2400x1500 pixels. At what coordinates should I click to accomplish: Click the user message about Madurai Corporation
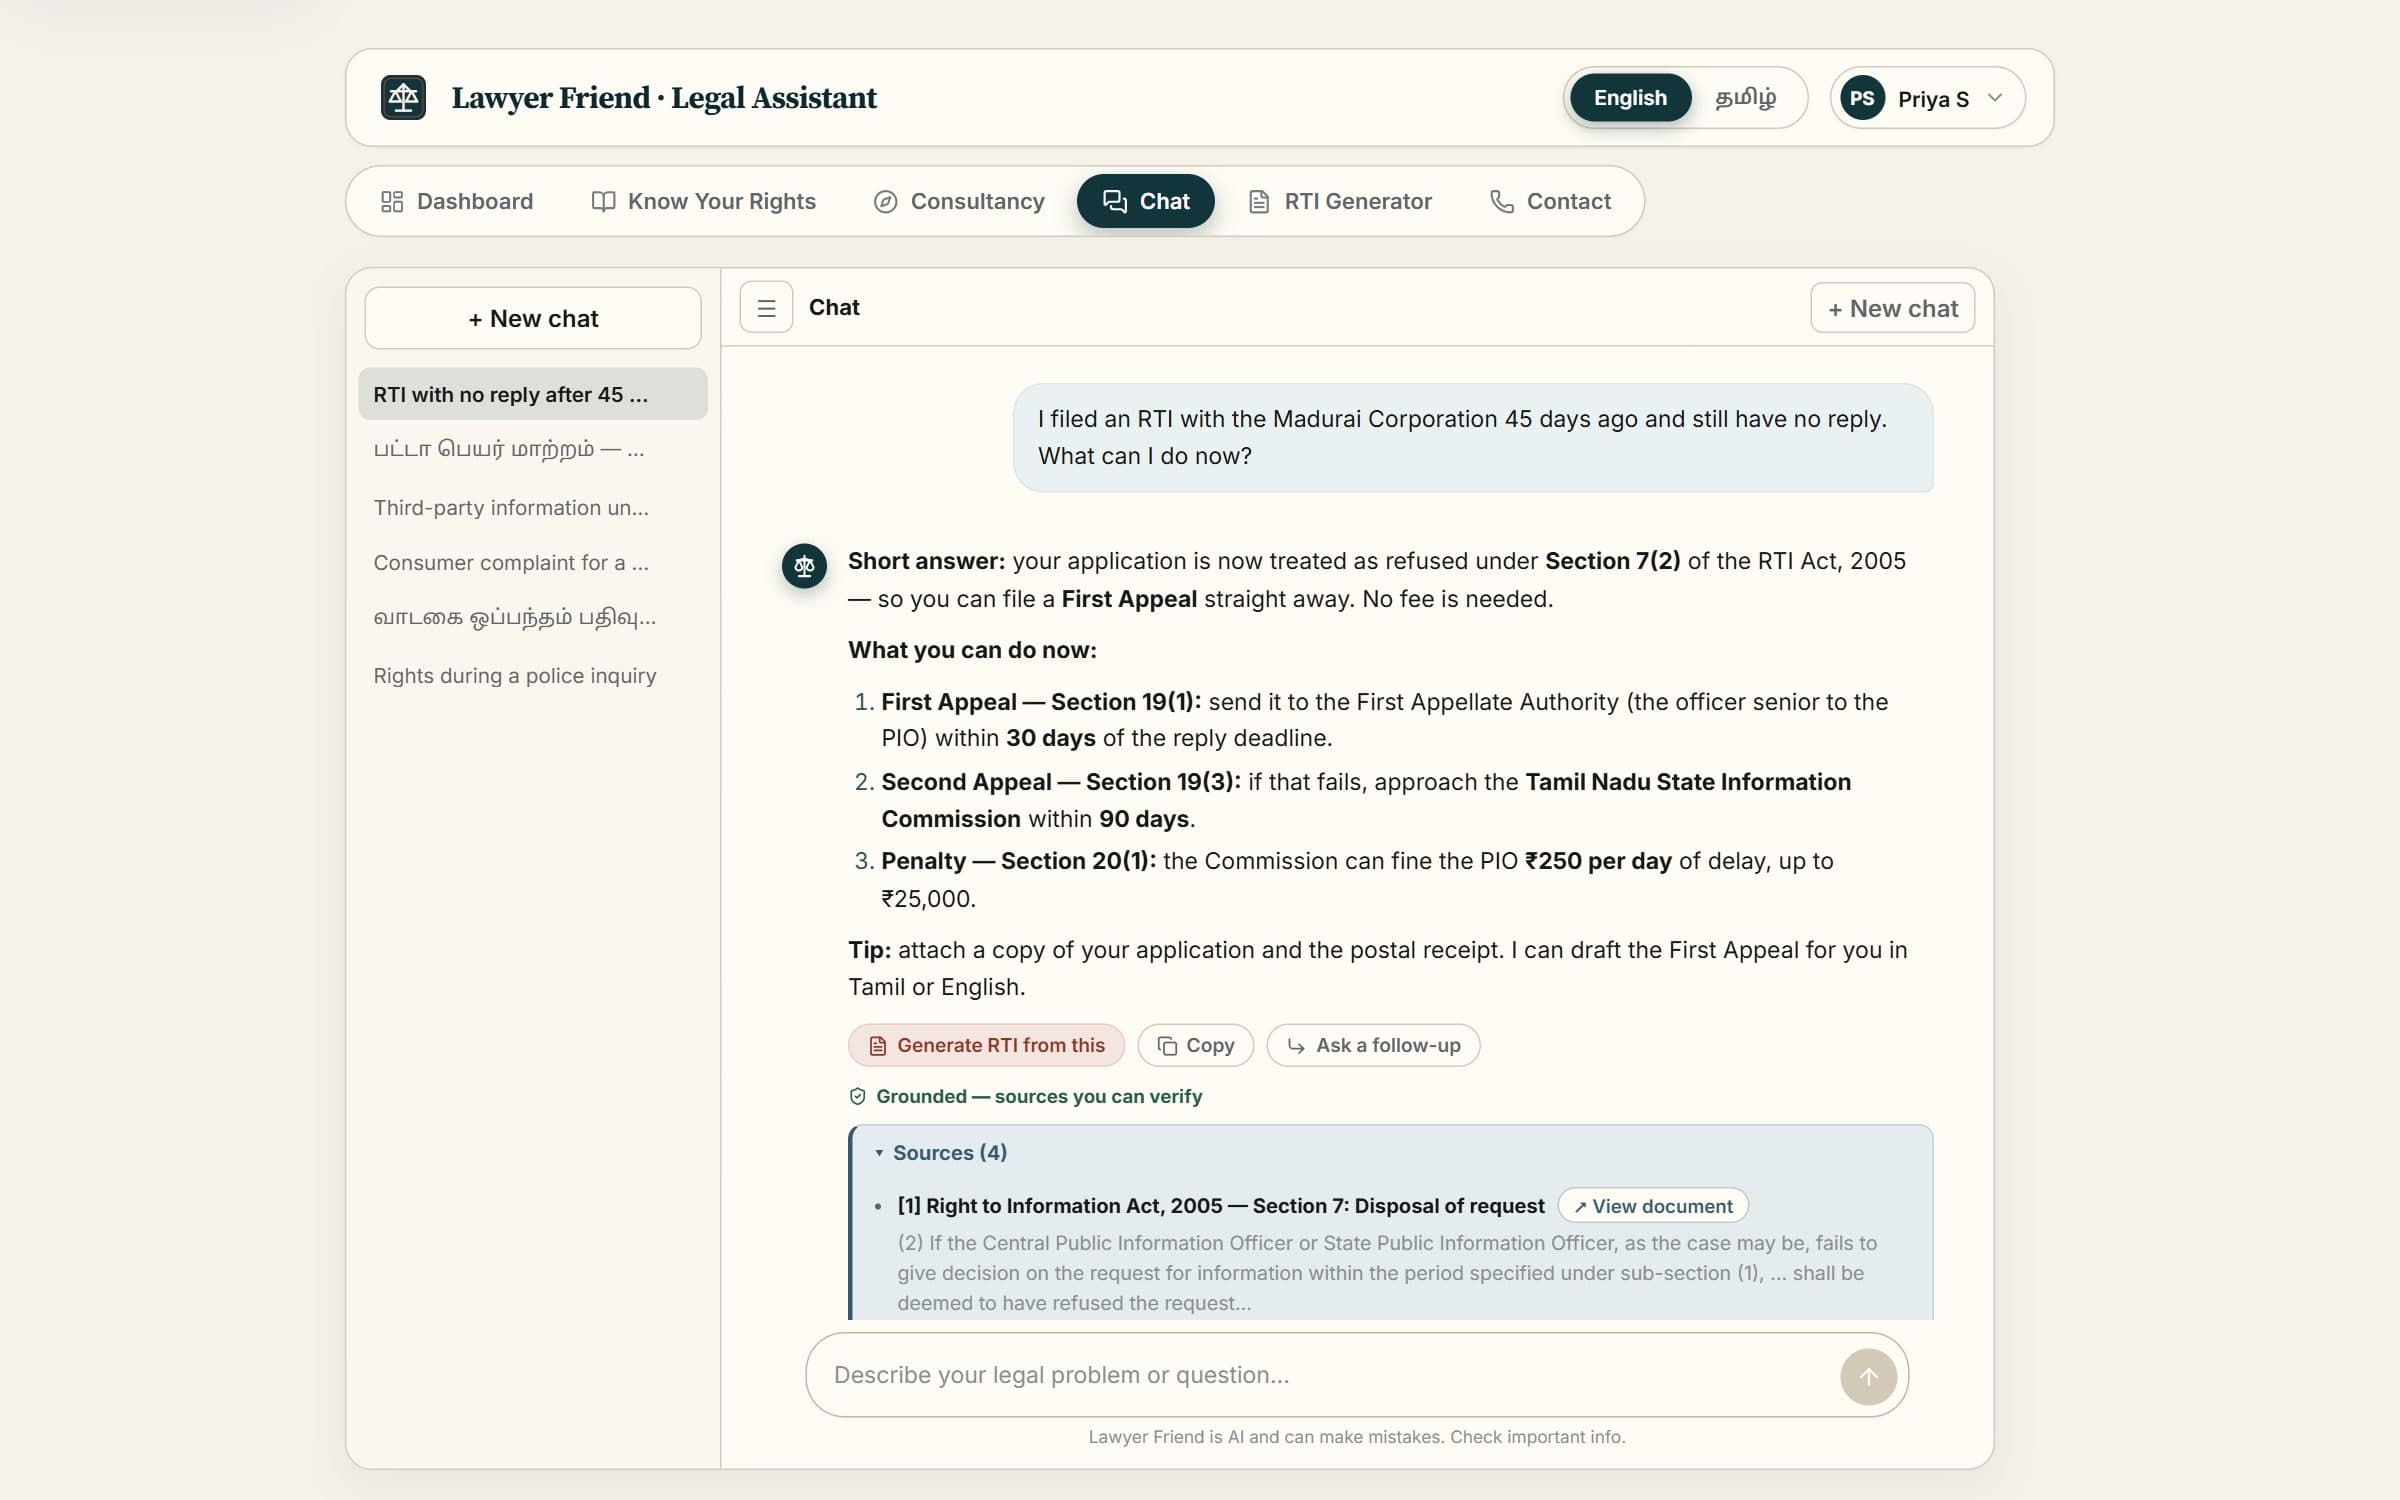coord(1473,437)
